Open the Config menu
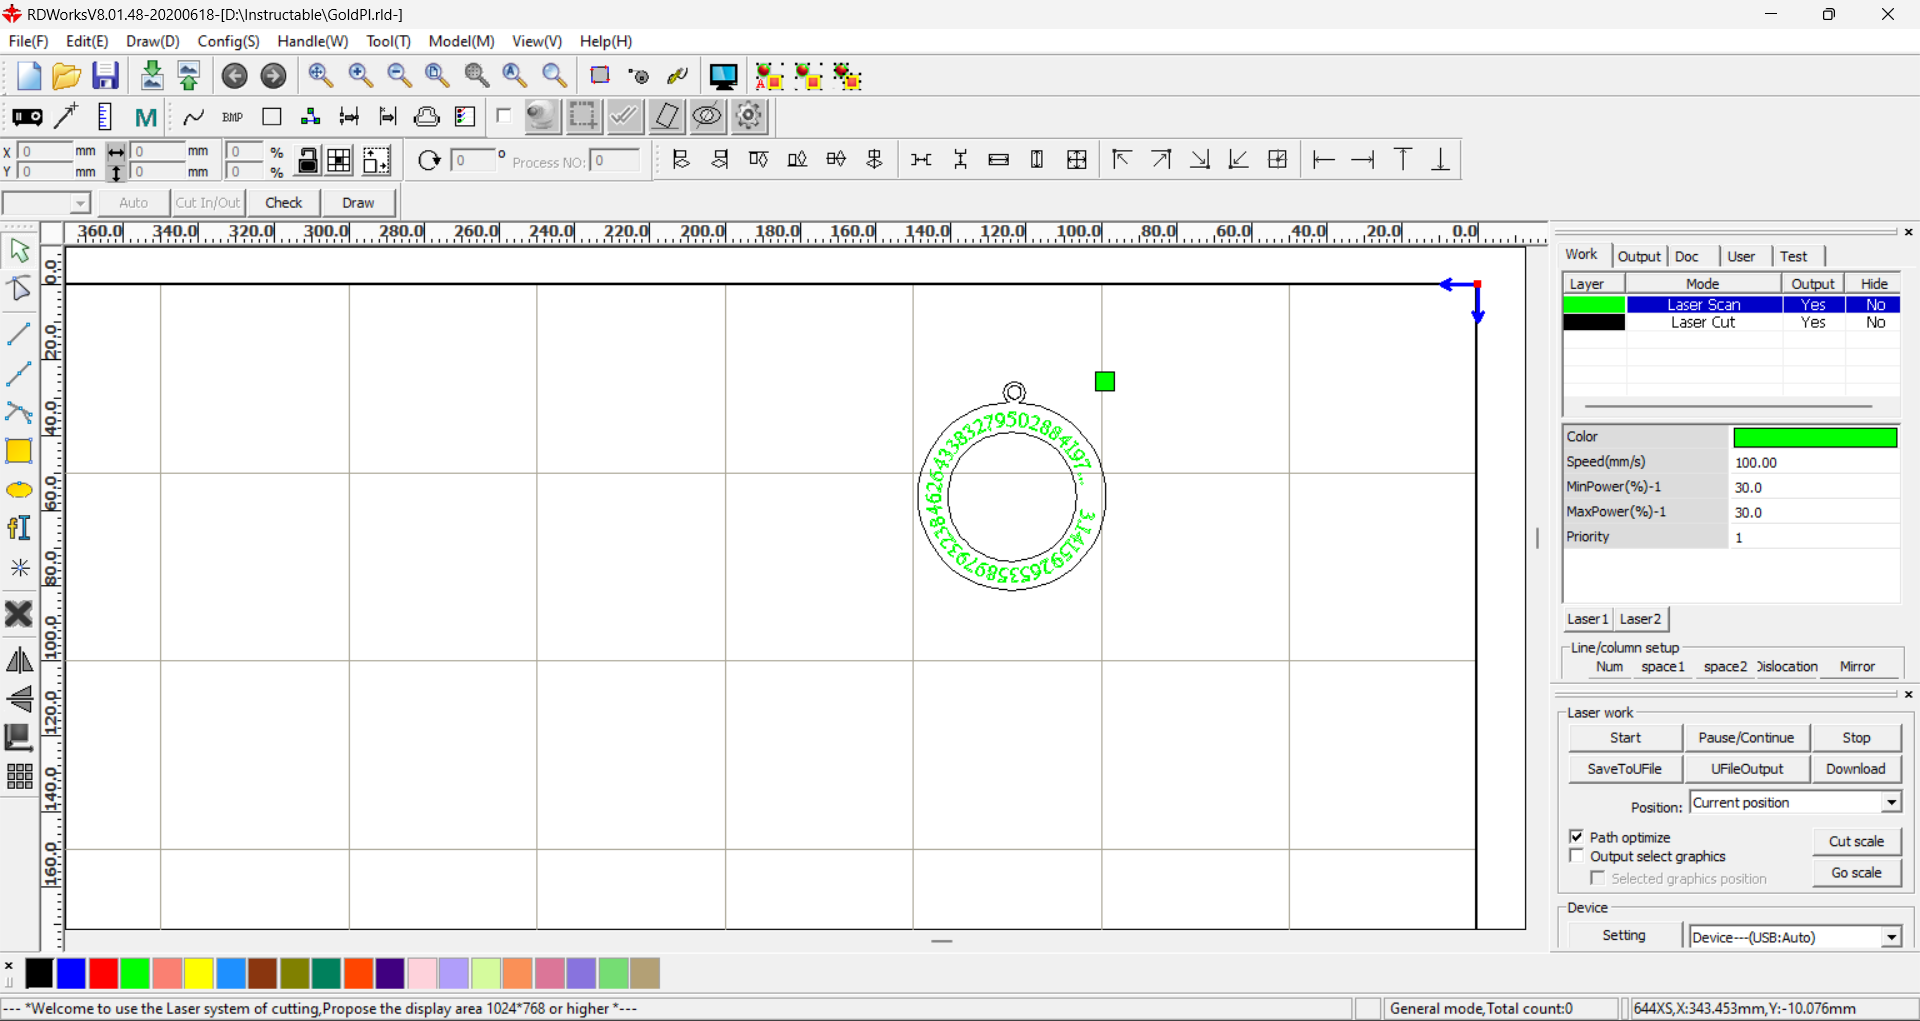 (x=228, y=41)
